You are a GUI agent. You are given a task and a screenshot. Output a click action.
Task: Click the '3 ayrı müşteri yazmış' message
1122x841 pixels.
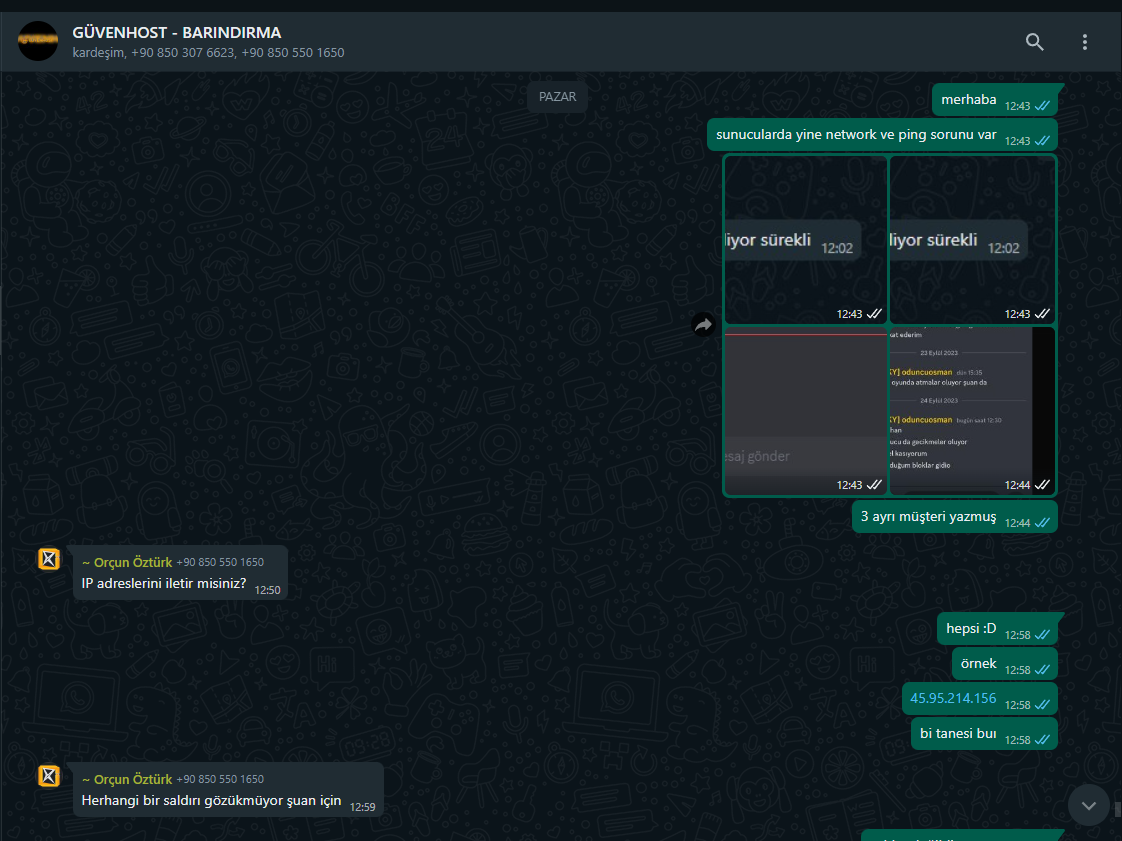point(955,517)
